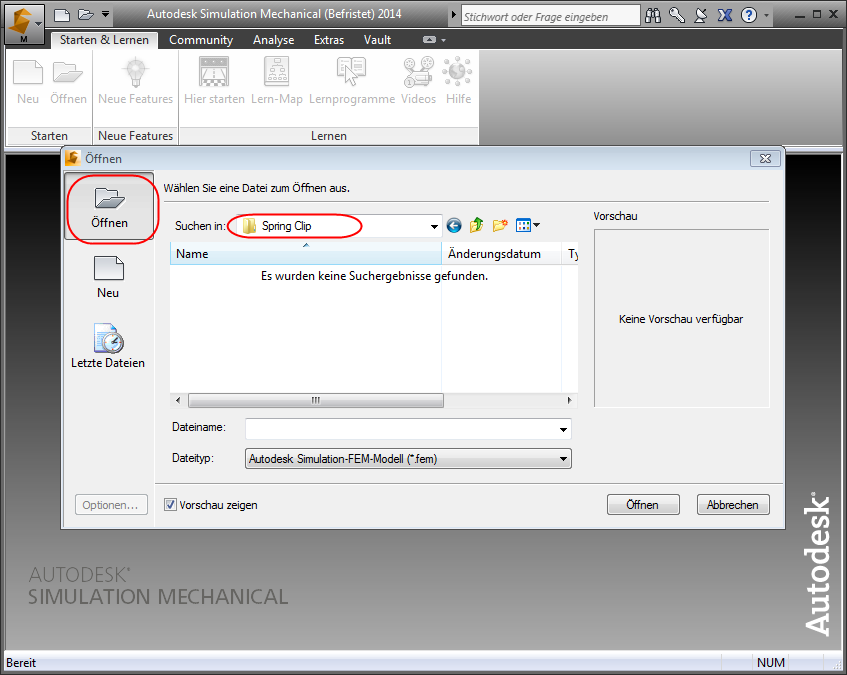Click the key Subscription Center icon
Image resolution: width=847 pixels, height=675 pixels.
(x=677, y=16)
